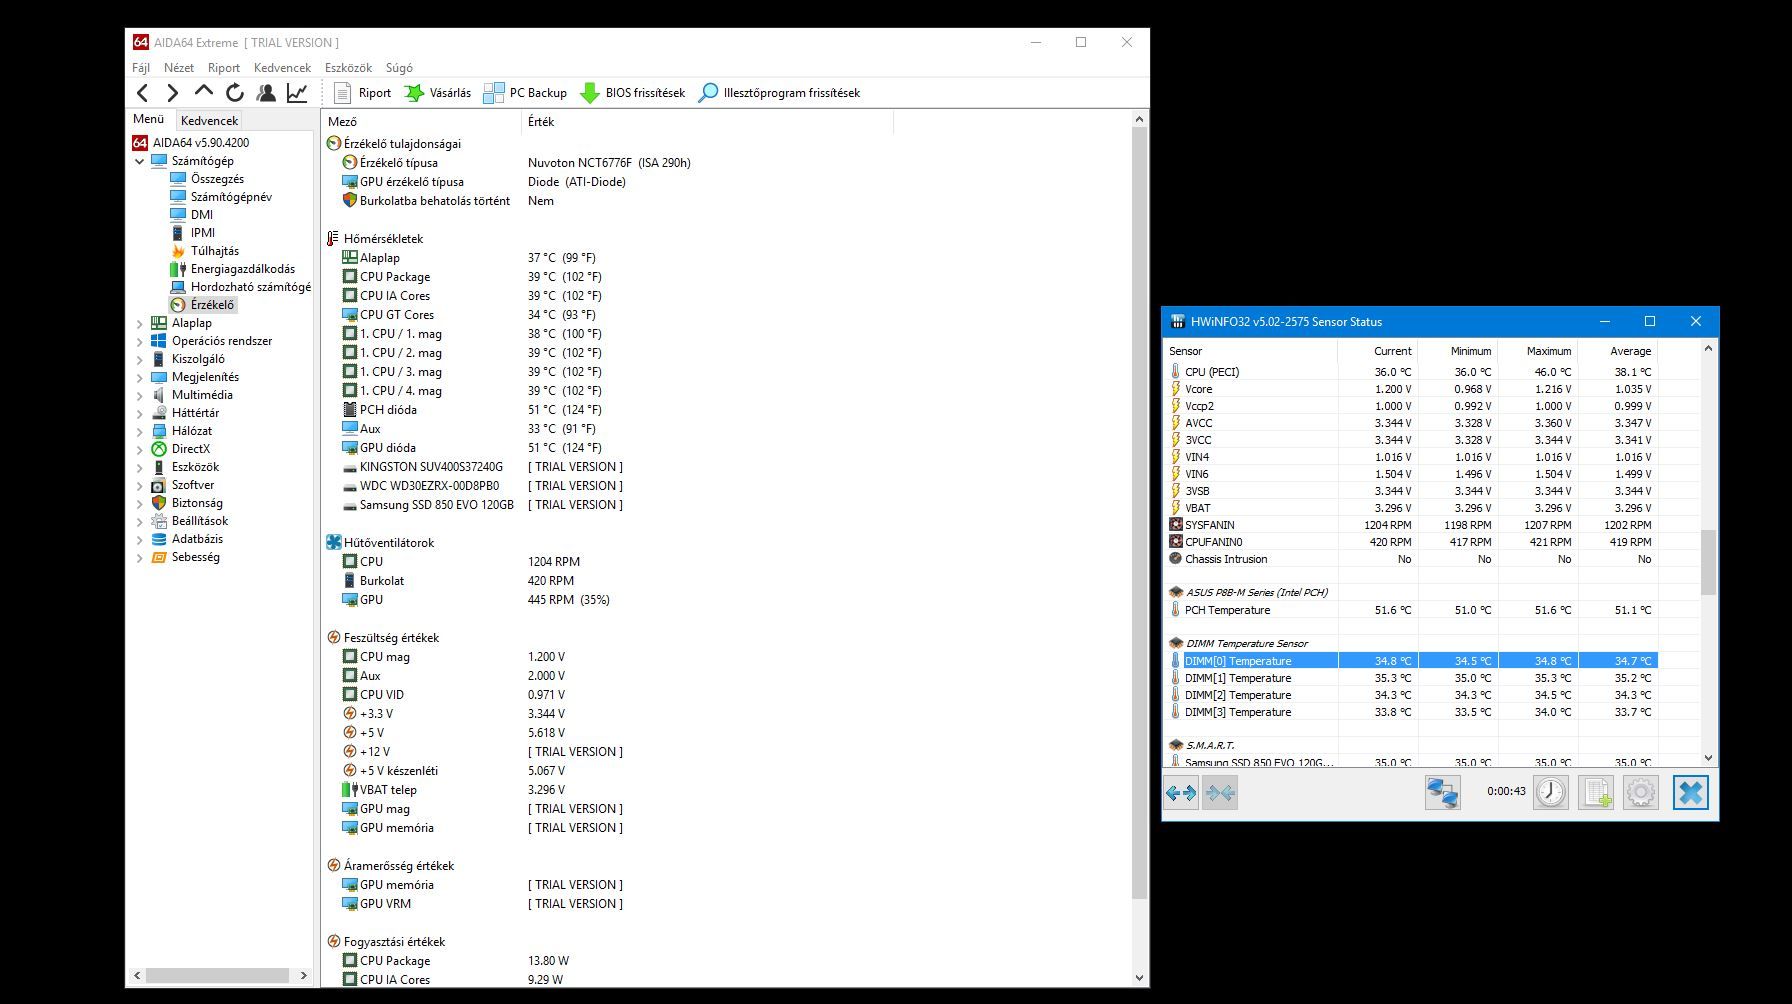Click the AIDA64 vertical scrollbar thumb
Image resolution: width=1792 pixels, height=1004 pixels.
coord(1139,512)
